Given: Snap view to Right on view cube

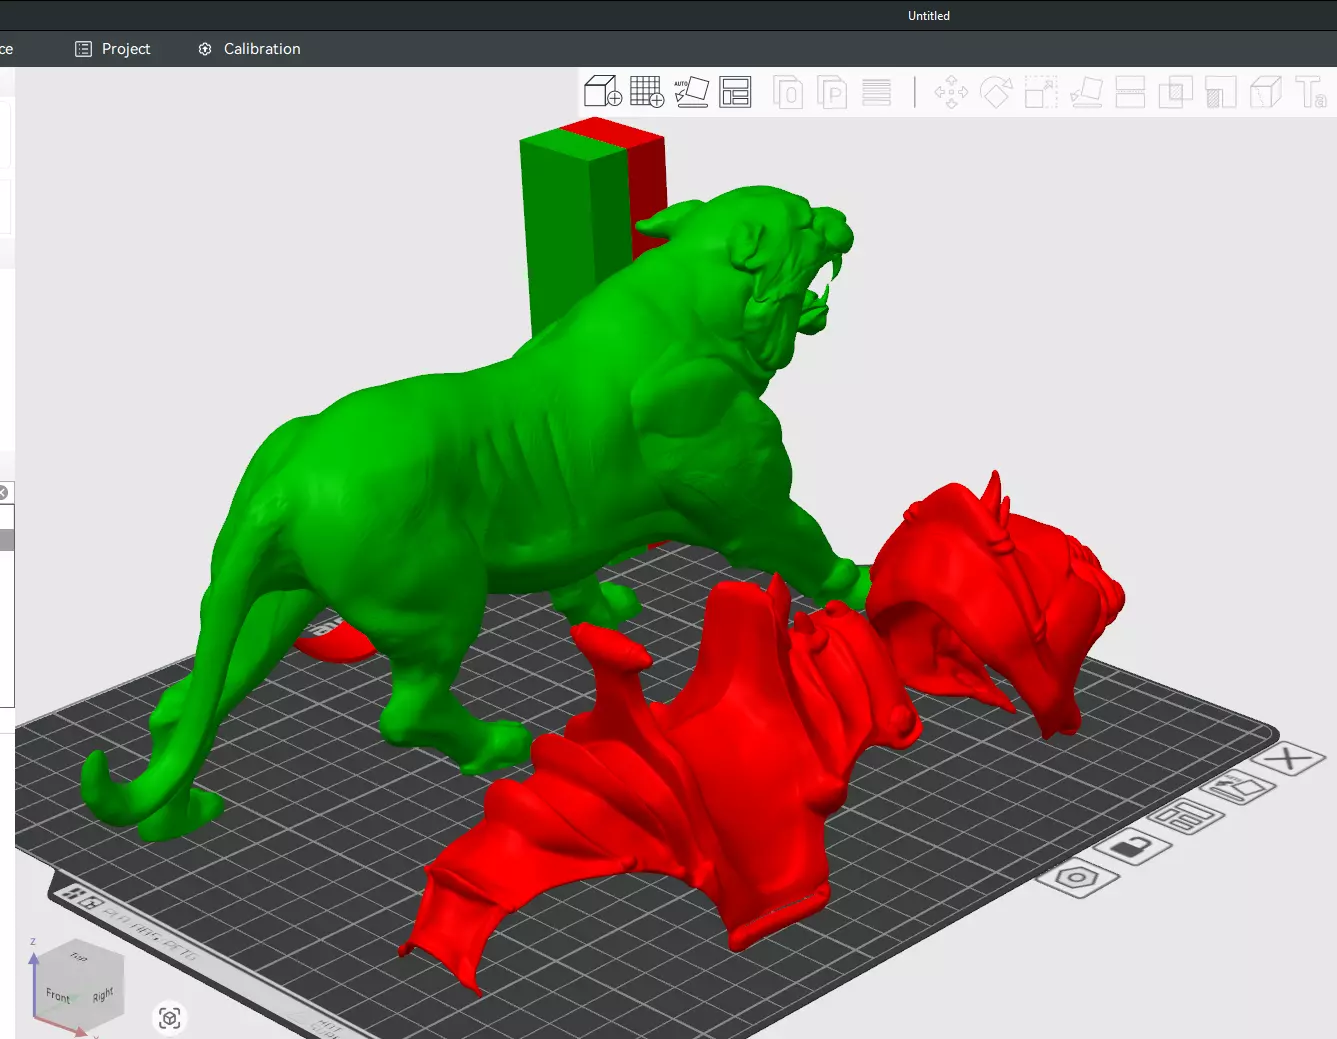Looking at the screenshot, I should point(103,995).
